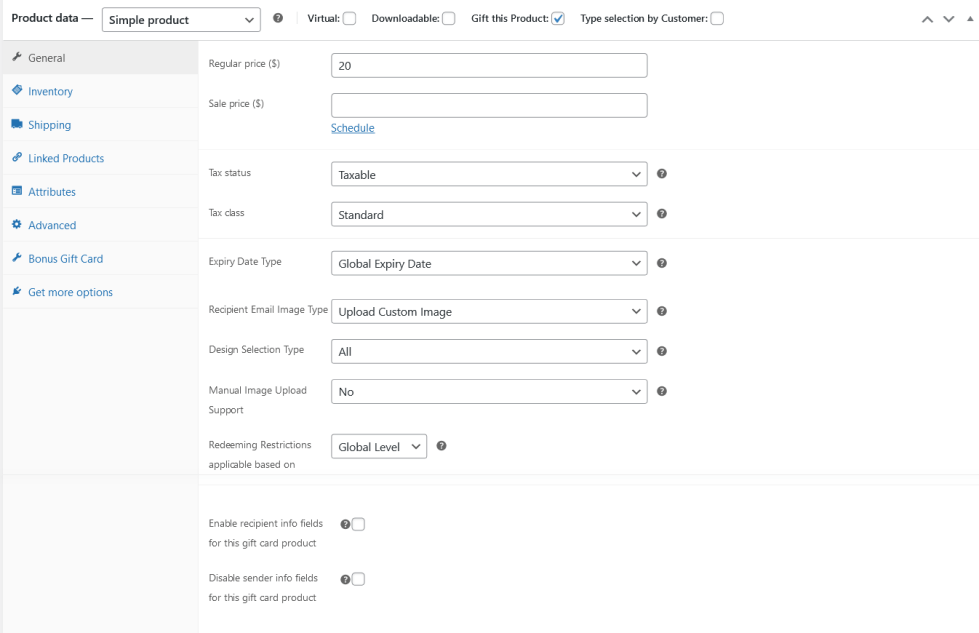Open Global Level restrictions dropdown
Screen dimensions: 979x633
tap(379, 447)
